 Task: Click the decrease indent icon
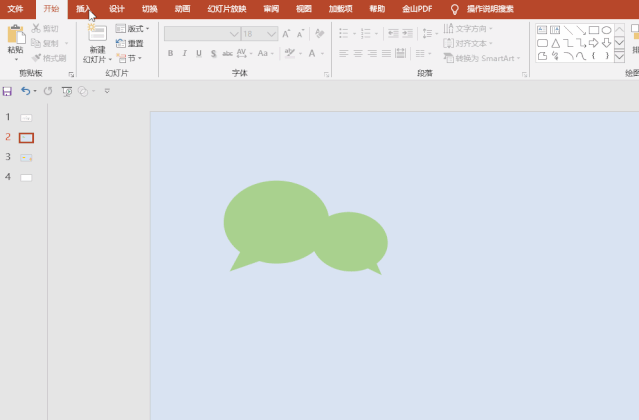[x=393, y=33]
